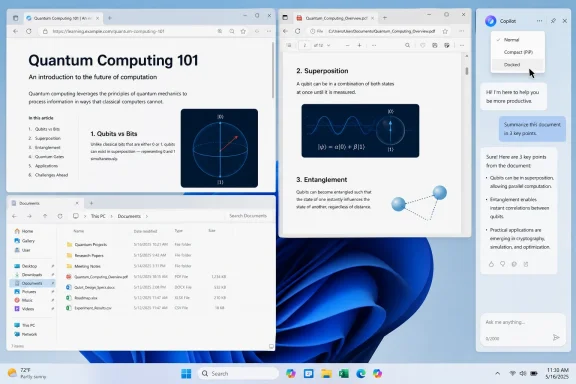Send the Copilot message with arrow icon

click(556, 337)
